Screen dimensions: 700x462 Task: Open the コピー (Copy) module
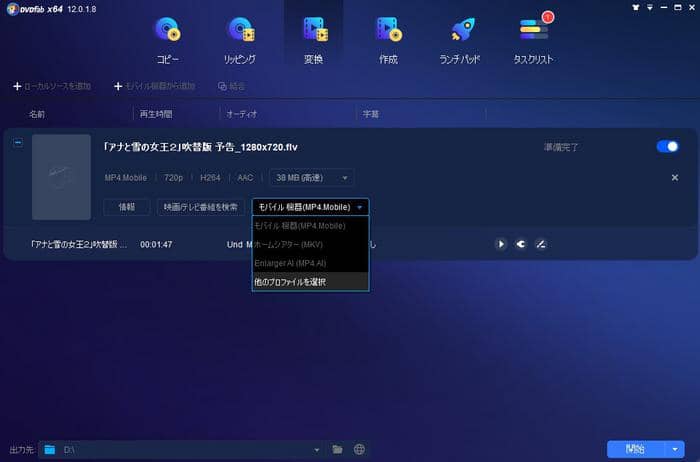click(168, 40)
